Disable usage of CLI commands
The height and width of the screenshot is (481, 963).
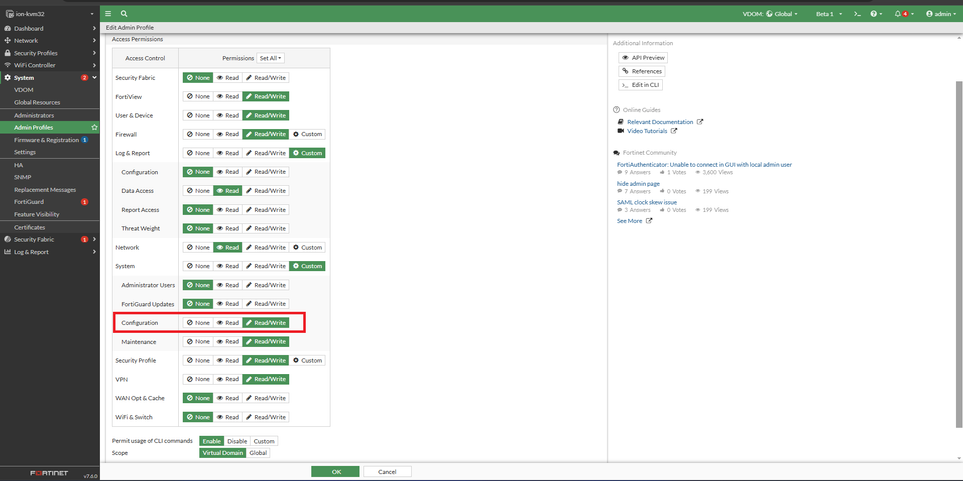[x=237, y=441]
